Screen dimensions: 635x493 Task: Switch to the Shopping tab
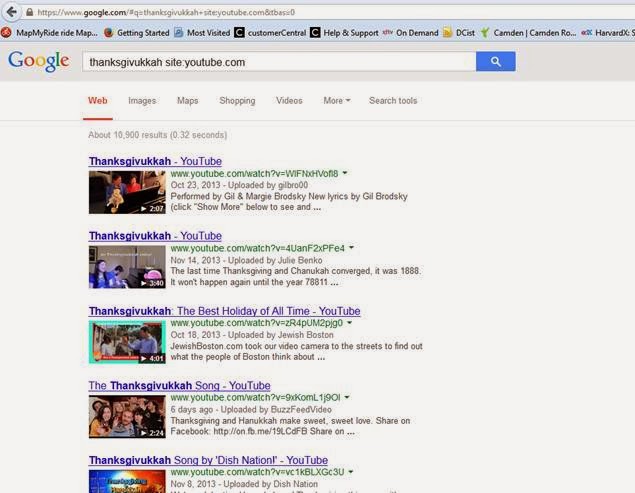(x=237, y=100)
